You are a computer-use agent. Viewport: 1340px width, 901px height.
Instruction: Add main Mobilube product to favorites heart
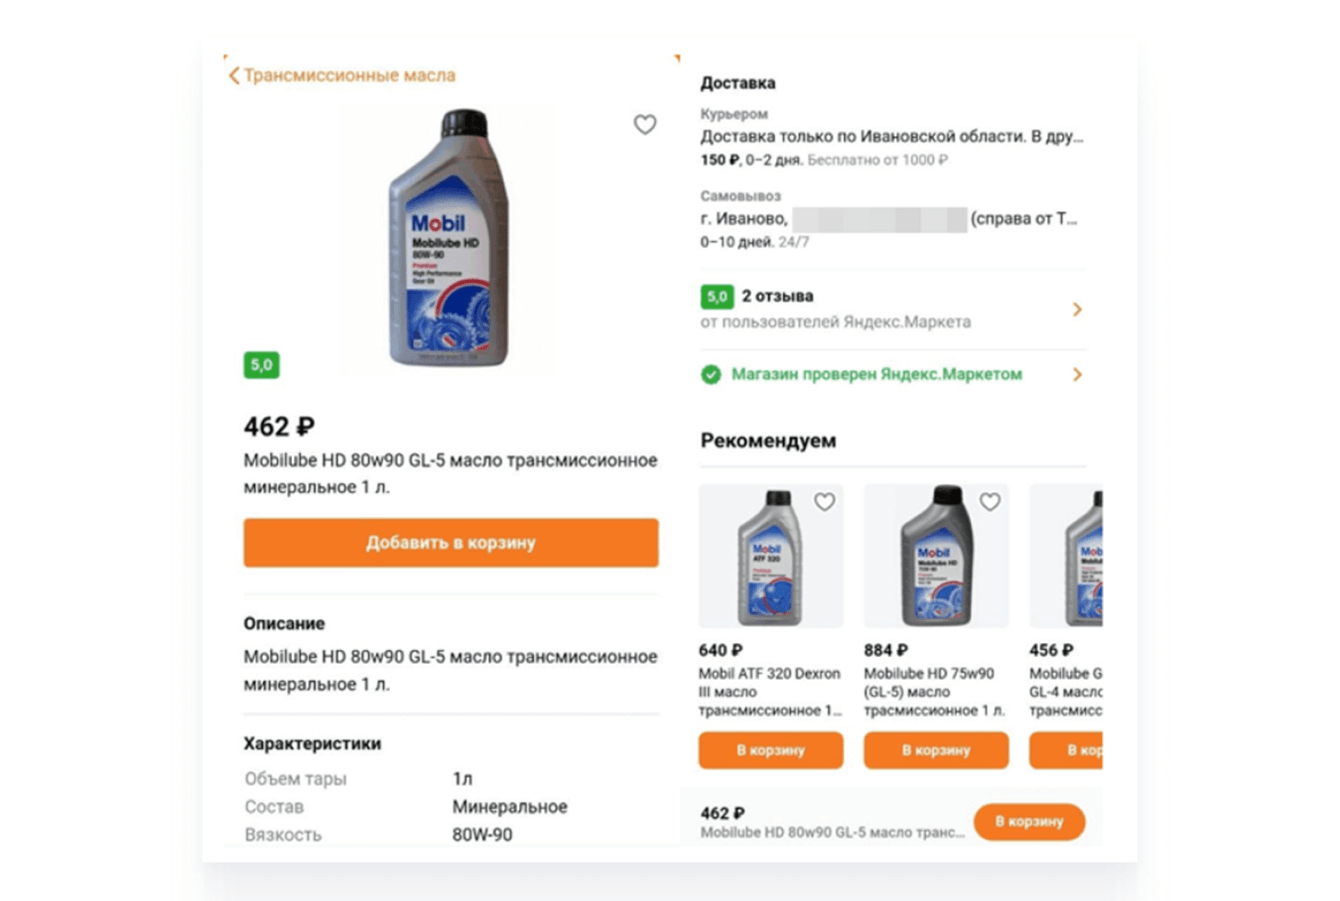click(x=645, y=124)
